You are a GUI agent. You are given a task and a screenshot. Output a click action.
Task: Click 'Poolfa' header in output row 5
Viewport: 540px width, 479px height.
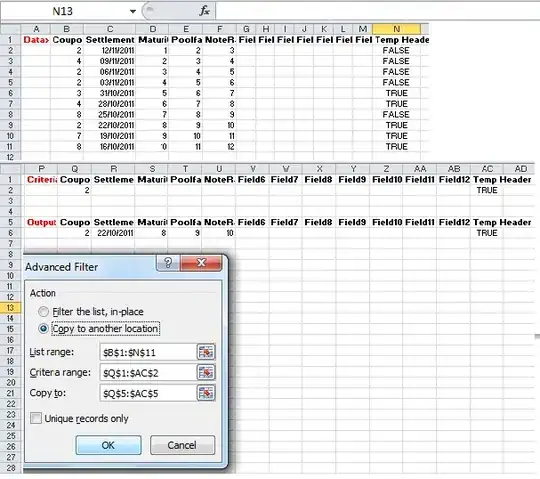[185, 222]
